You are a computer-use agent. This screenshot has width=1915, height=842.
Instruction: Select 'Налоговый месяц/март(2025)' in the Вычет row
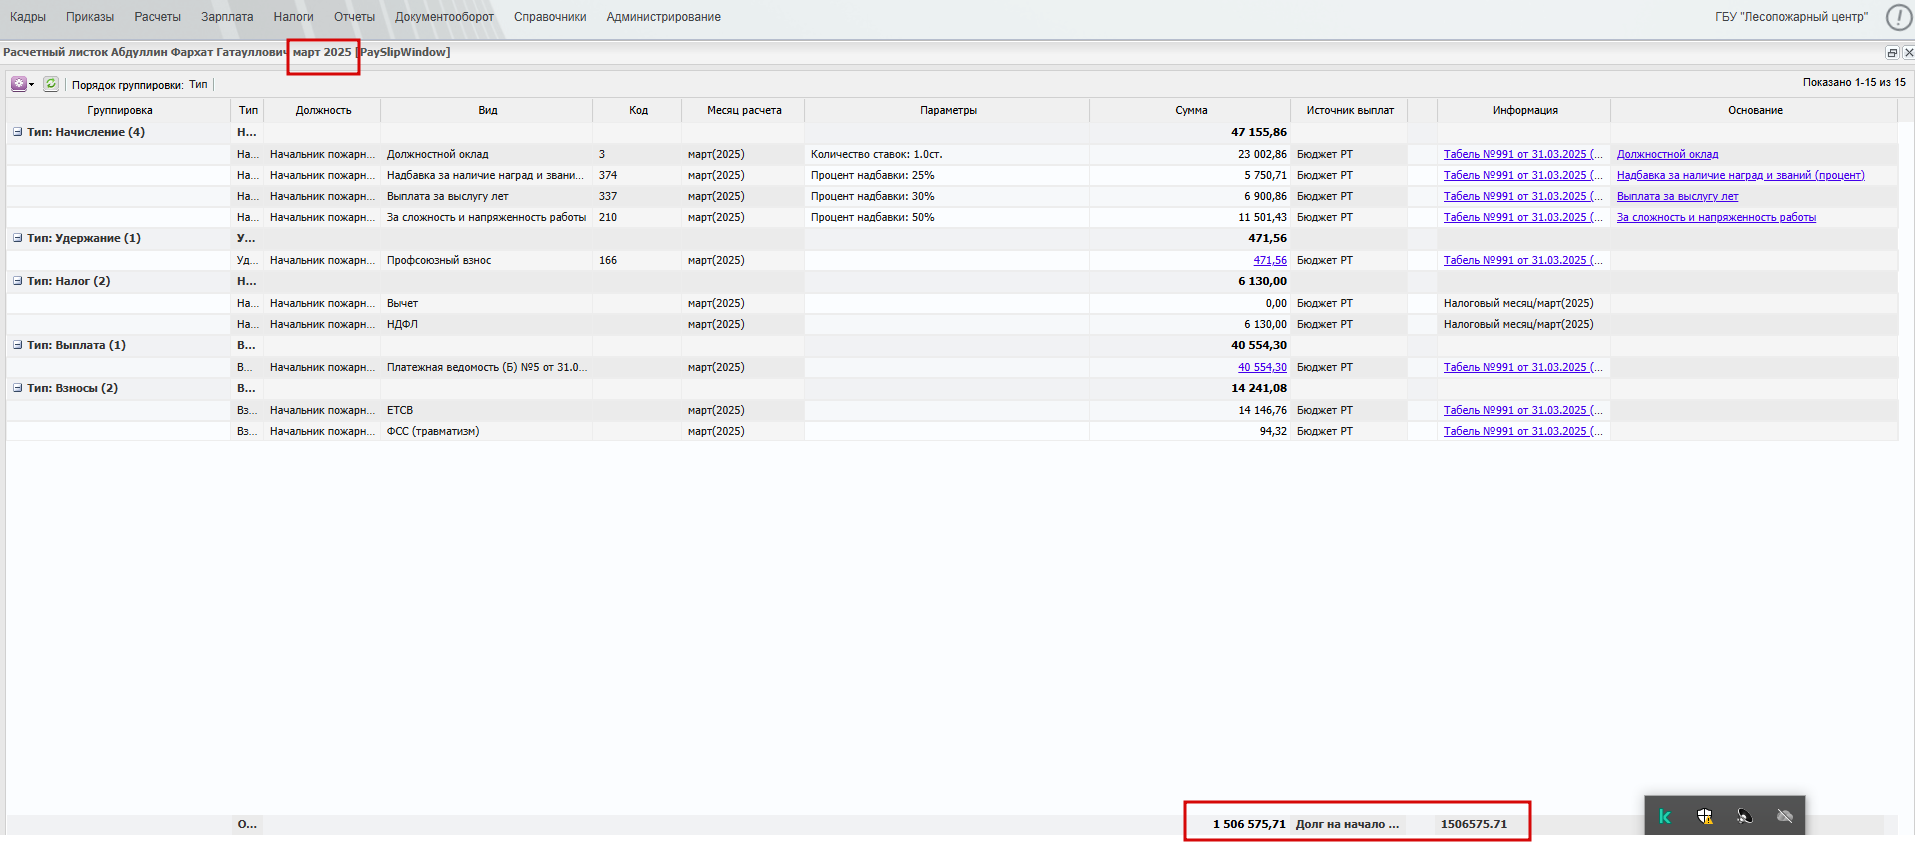(x=1524, y=303)
